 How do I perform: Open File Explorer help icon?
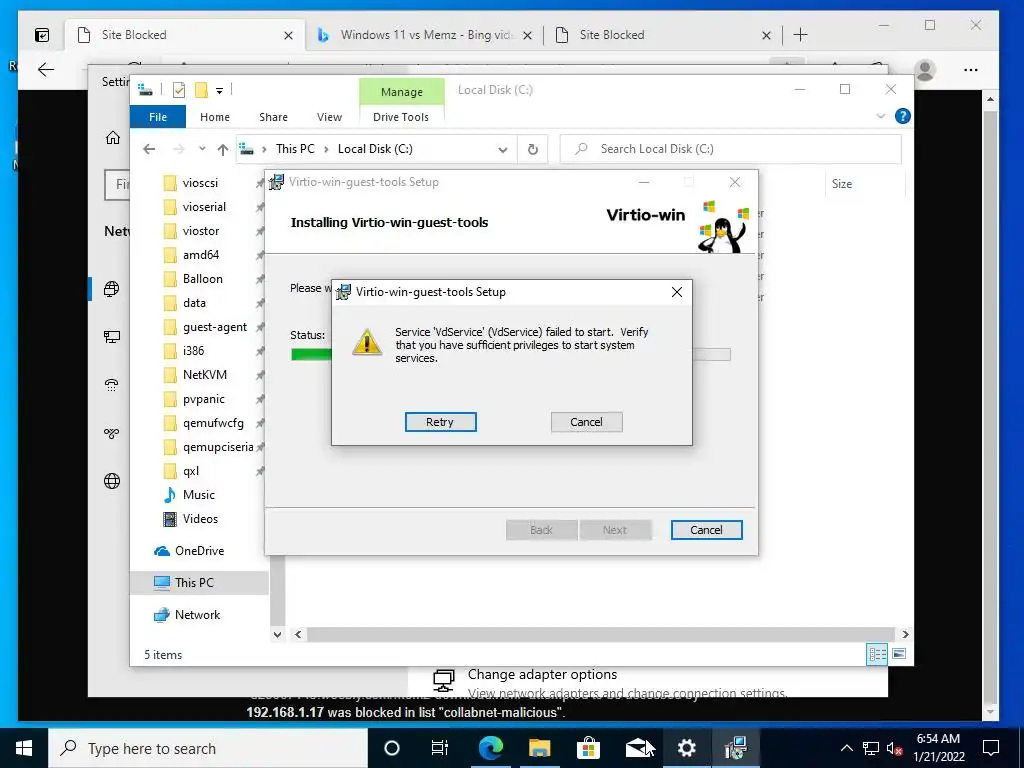click(903, 116)
